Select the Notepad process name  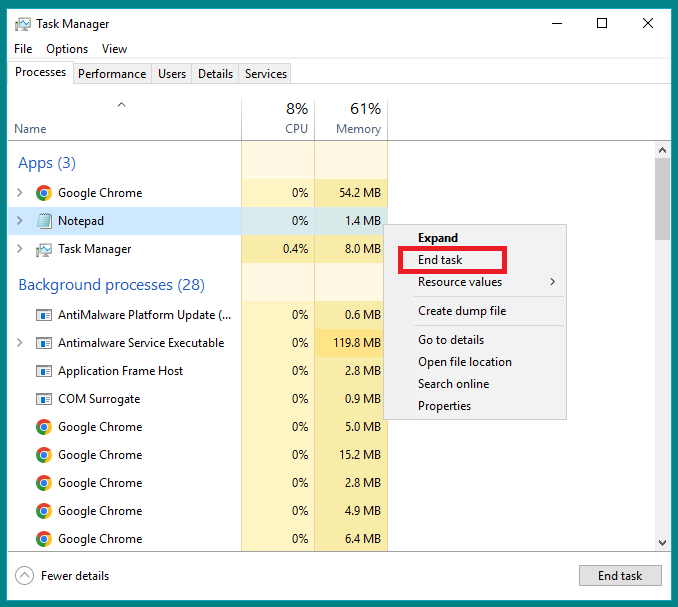[81, 221]
